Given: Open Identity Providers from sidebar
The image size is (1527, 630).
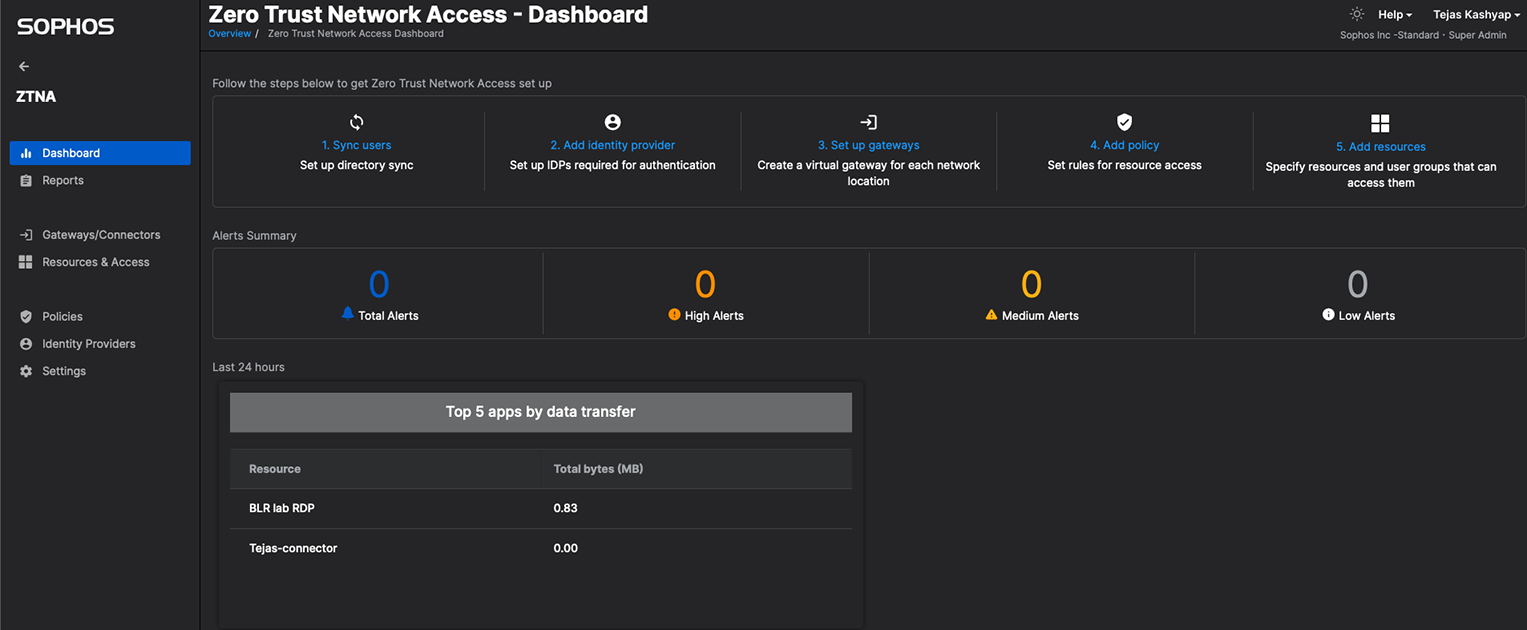Looking at the screenshot, I should coord(88,344).
